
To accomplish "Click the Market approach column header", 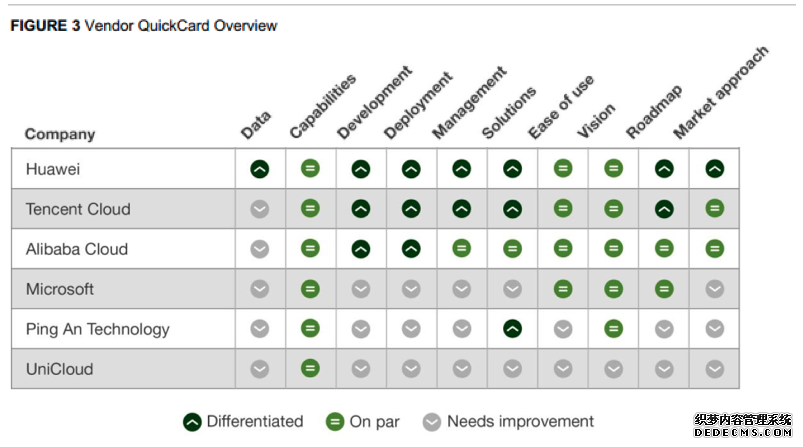I will (721, 92).
